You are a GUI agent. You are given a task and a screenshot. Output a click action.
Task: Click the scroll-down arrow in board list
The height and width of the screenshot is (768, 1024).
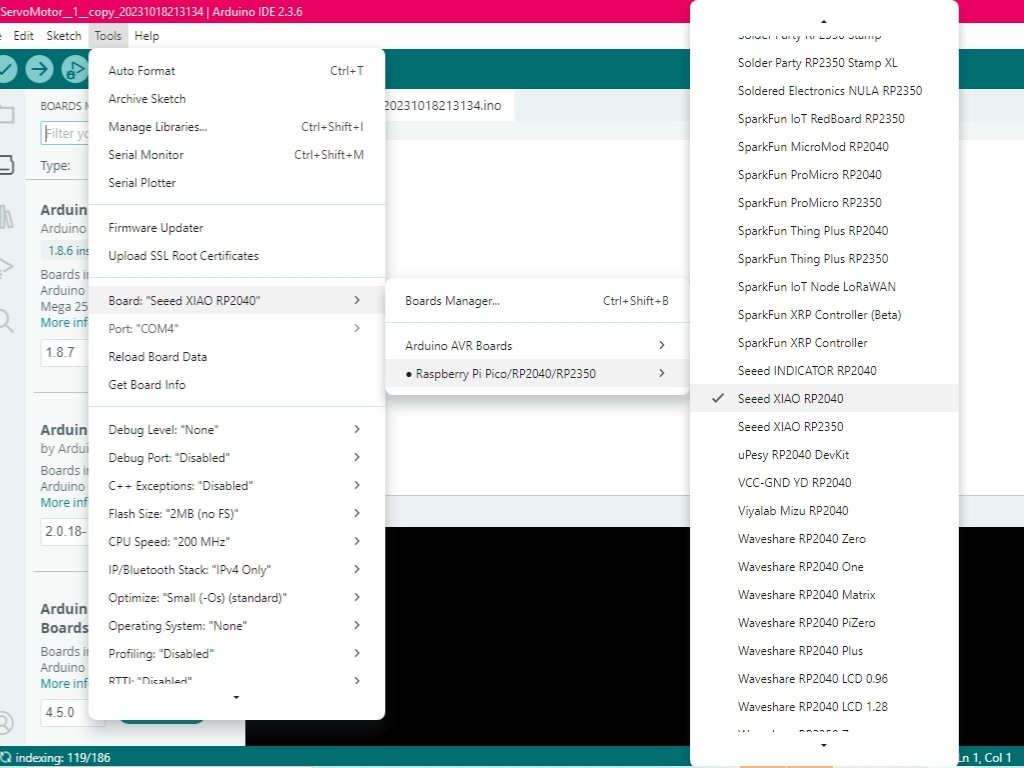[x=823, y=744]
